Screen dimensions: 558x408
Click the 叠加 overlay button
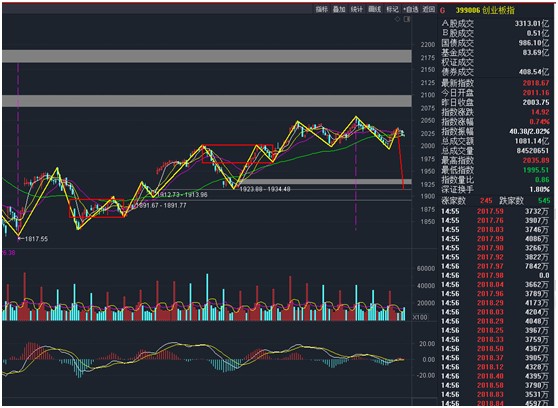coord(339,9)
